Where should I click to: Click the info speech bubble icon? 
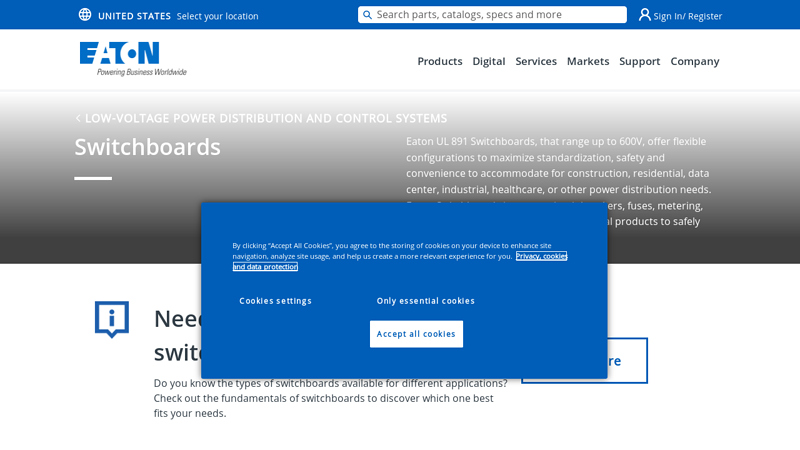[x=112, y=319]
